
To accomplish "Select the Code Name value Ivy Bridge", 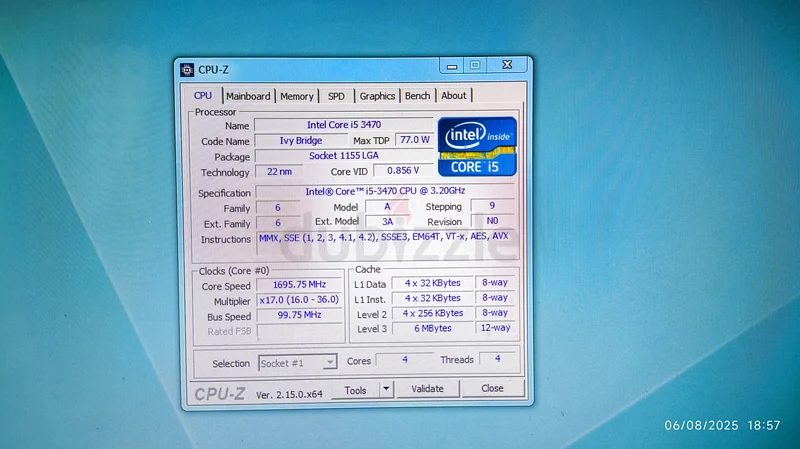I will (x=301, y=140).
